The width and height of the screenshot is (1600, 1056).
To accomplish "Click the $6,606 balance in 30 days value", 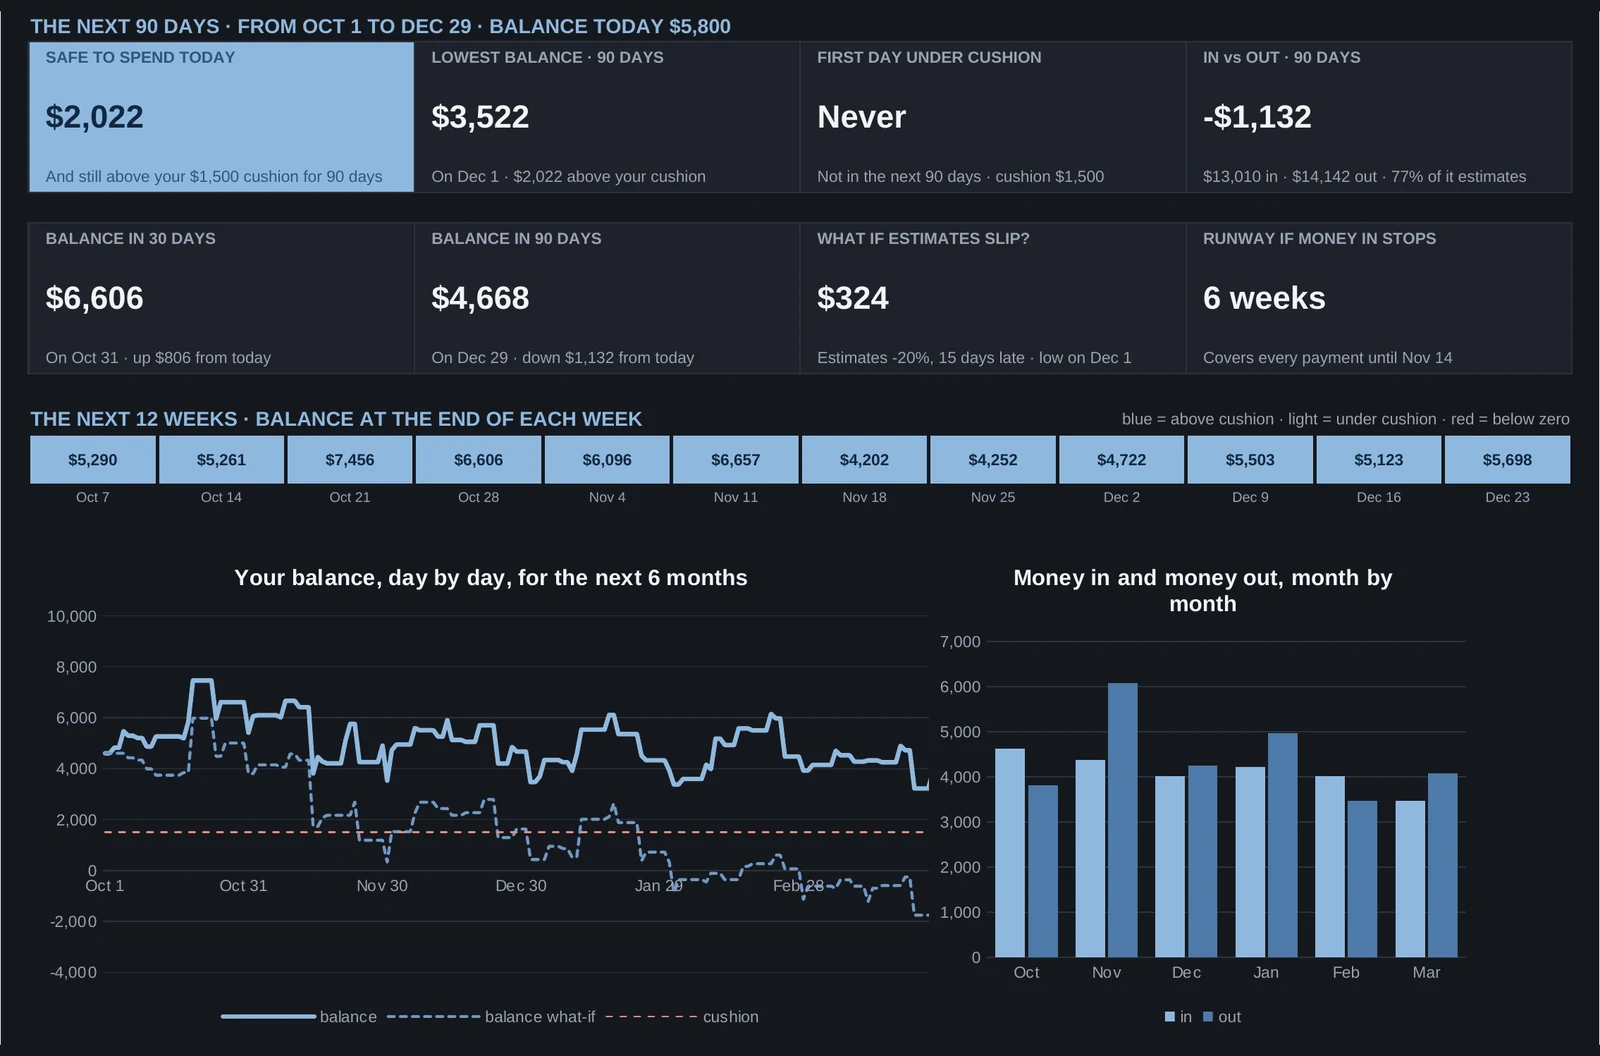I will (x=94, y=298).
